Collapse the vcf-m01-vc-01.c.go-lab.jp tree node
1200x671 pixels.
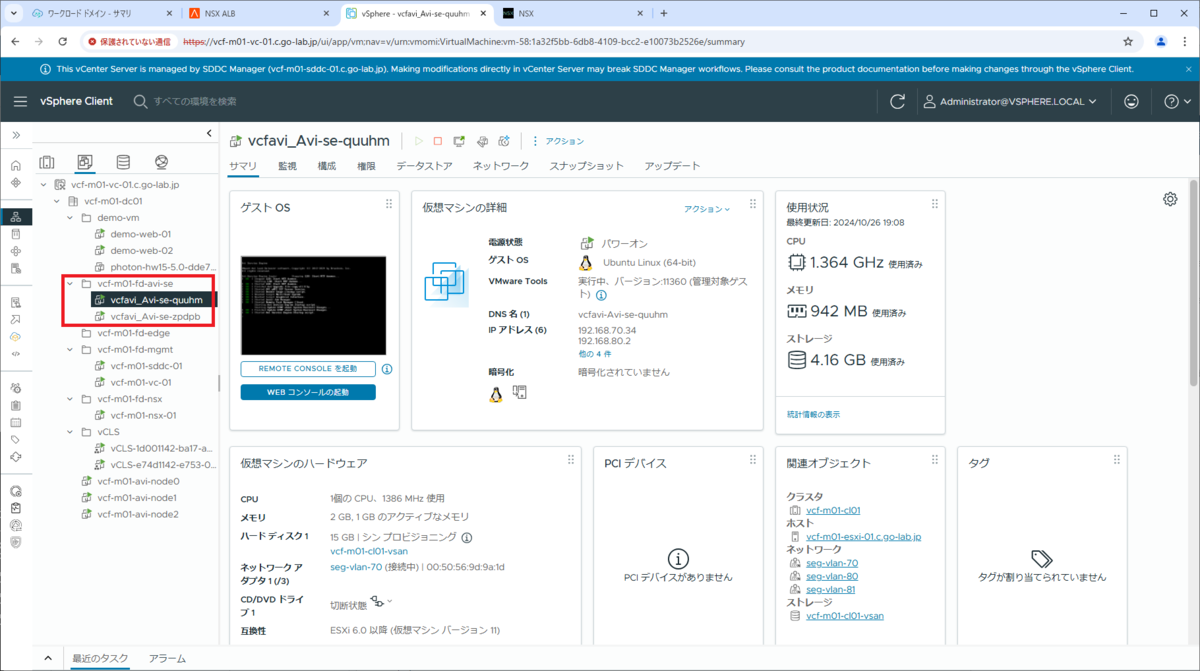(43, 185)
